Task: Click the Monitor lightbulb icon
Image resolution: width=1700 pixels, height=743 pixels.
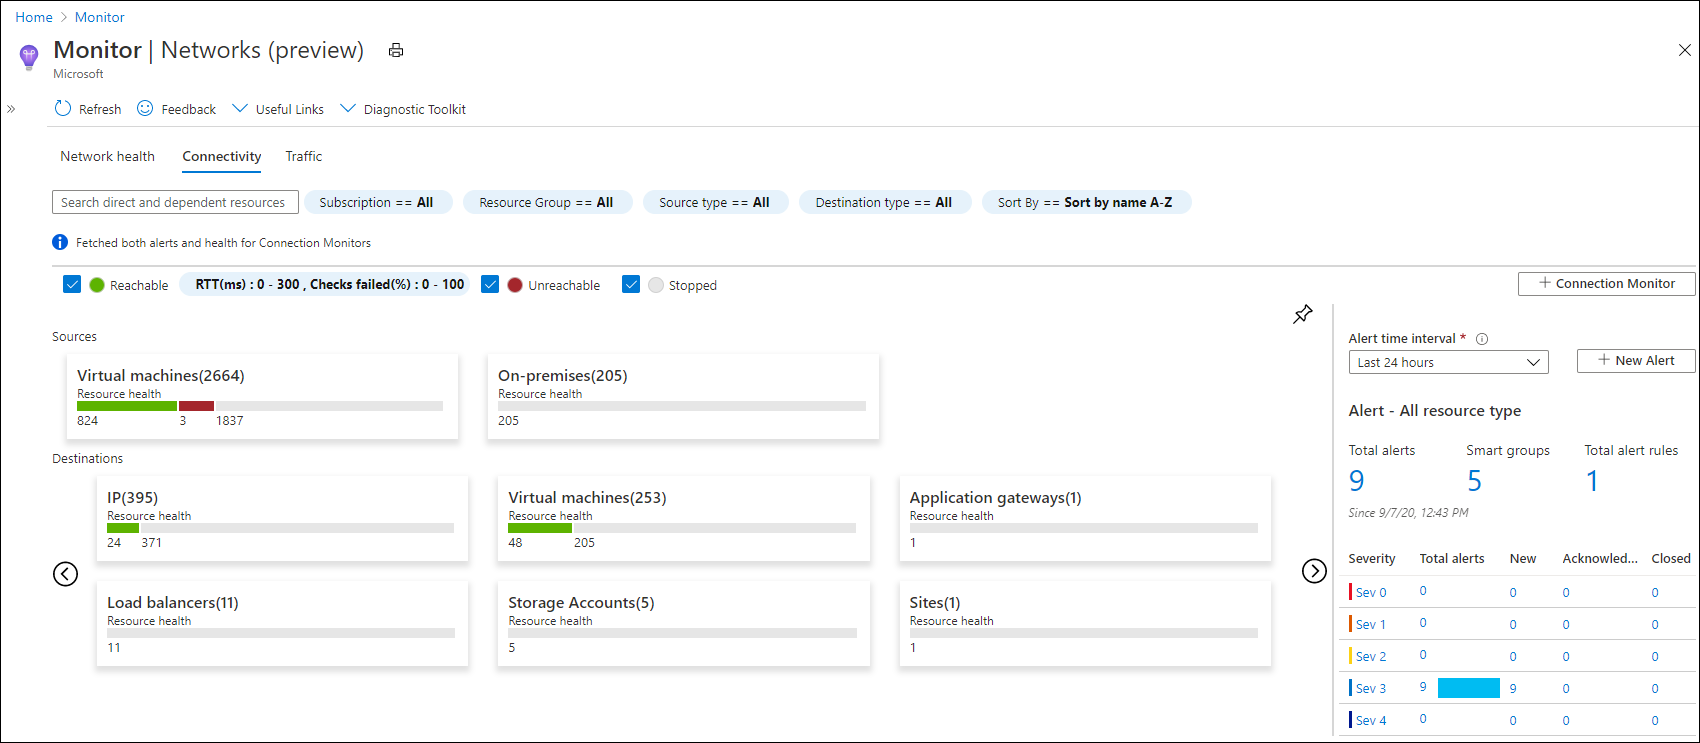Action: click(x=29, y=56)
